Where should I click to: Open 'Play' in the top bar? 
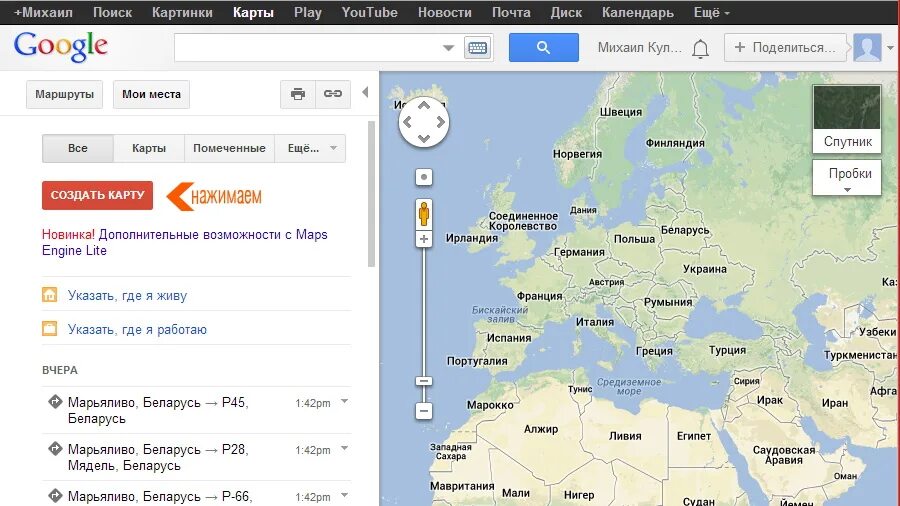point(308,12)
